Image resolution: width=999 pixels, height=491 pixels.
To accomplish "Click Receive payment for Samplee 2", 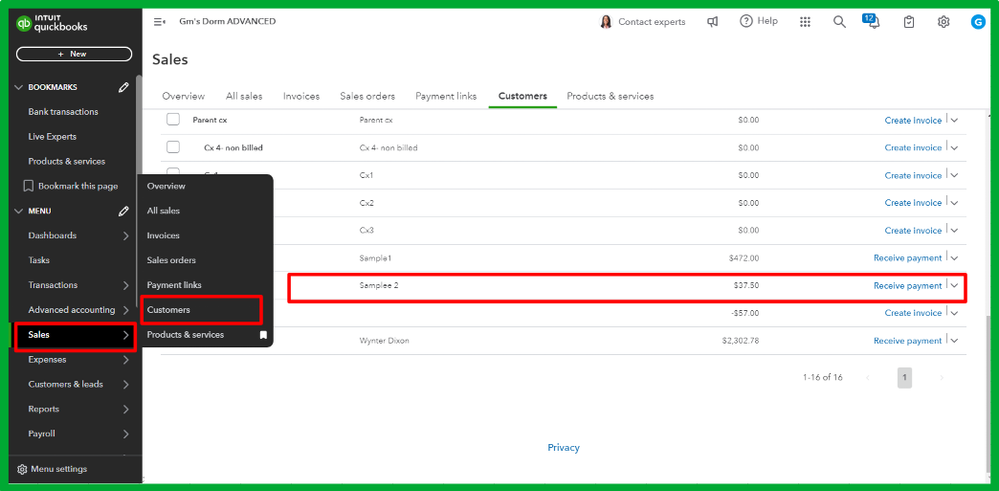I will (907, 286).
